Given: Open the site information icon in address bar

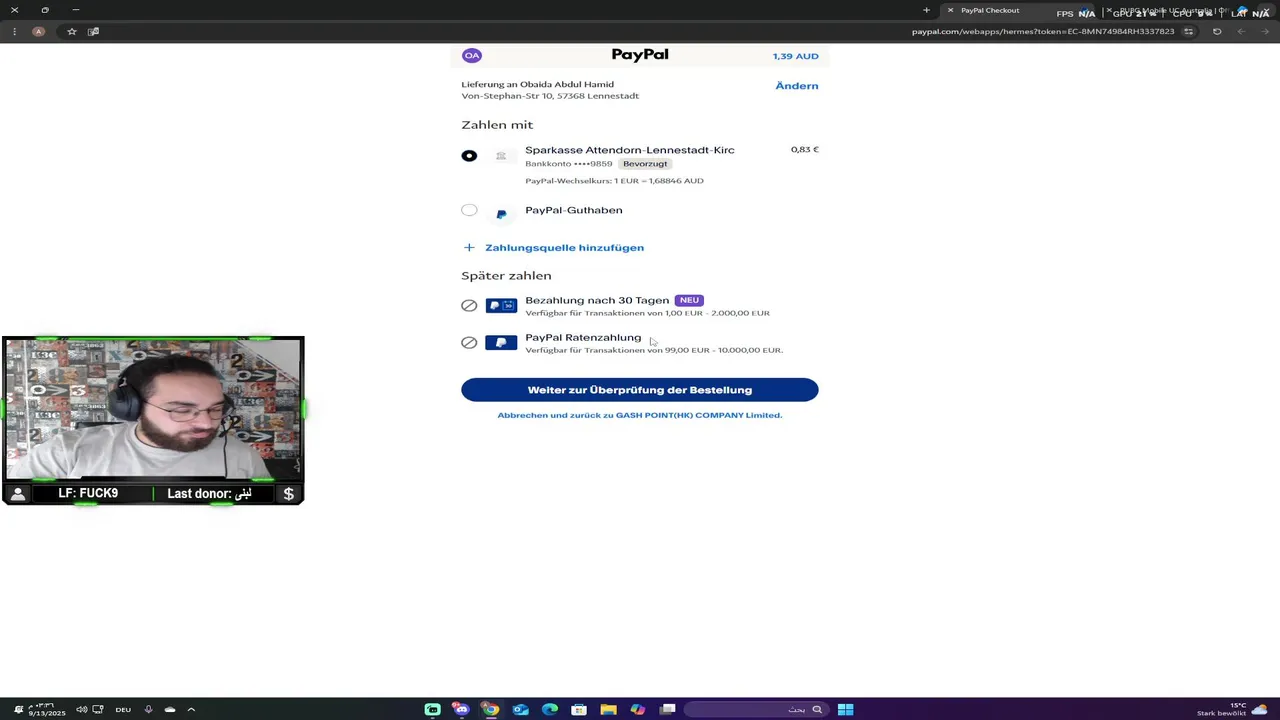Looking at the screenshot, I should tap(1188, 31).
